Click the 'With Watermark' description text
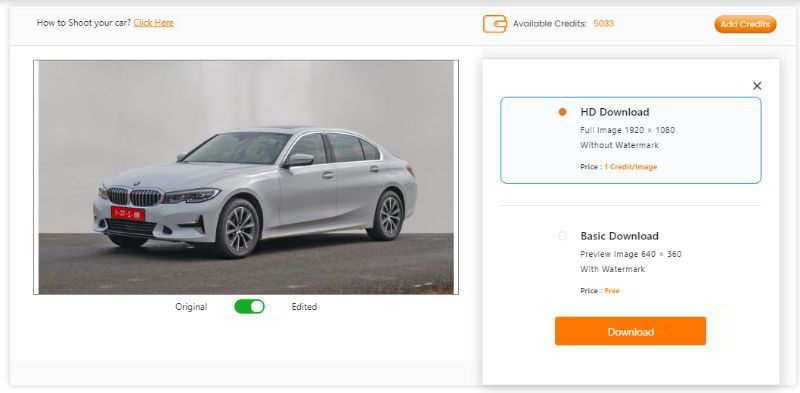Screen dimensions: 800x393 [613, 269]
